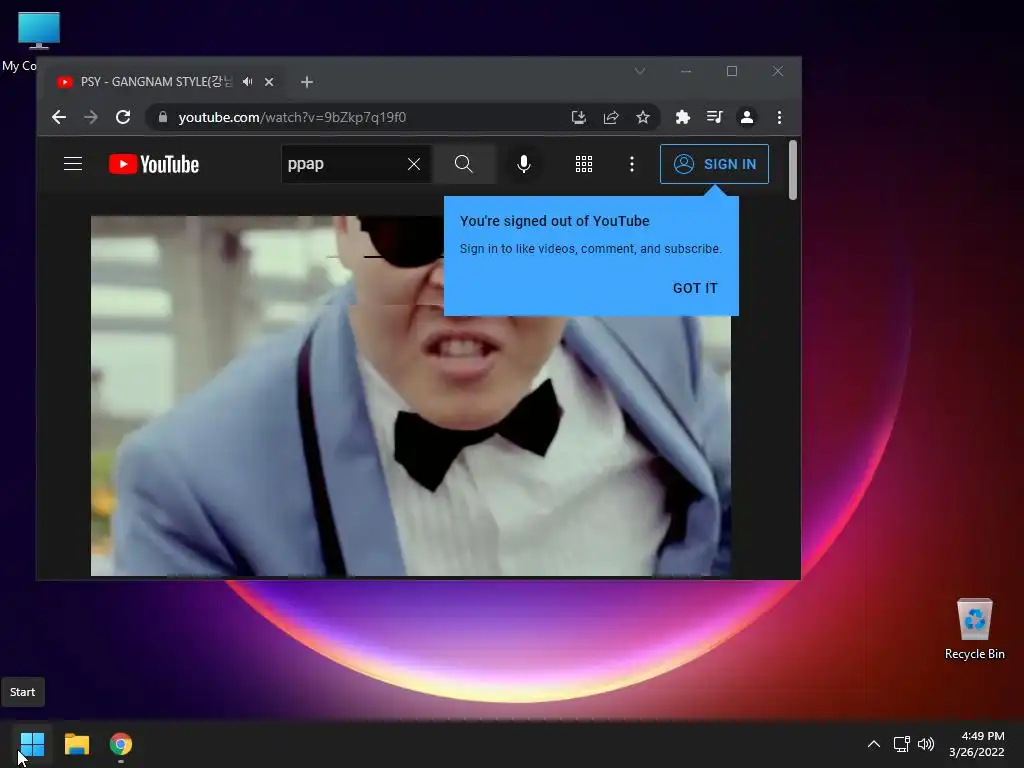
Task: Click the Gangnam Style video player
Action: [x=411, y=396]
